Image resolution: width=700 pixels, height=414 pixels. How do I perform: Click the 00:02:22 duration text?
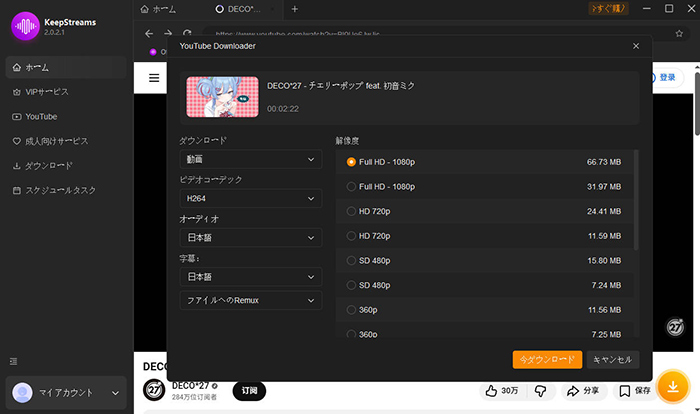coord(283,109)
